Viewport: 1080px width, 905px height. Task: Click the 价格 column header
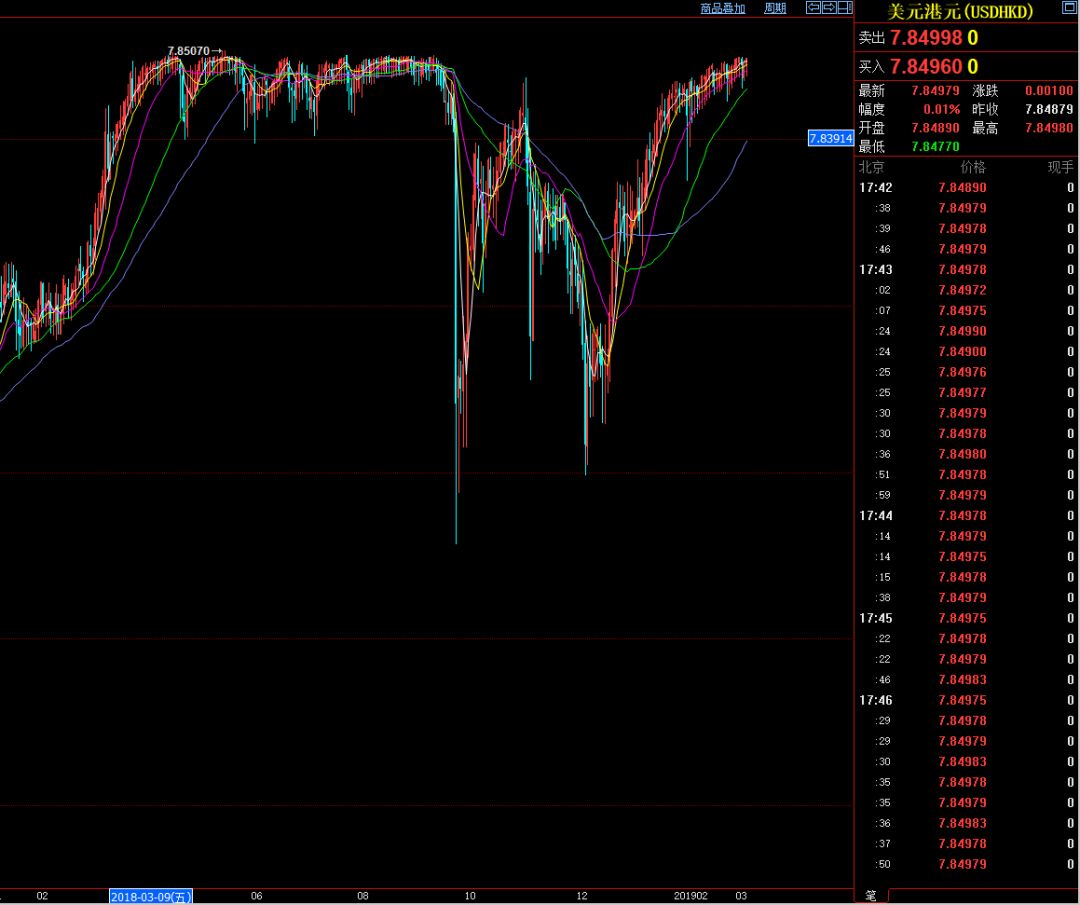tap(973, 167)
